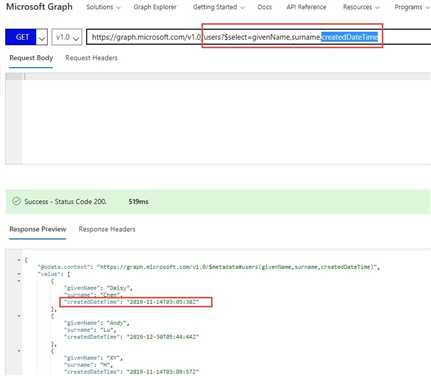Open the Solutions dropdown menu
This screenshot has width=431, height=376.
[103, 7]
